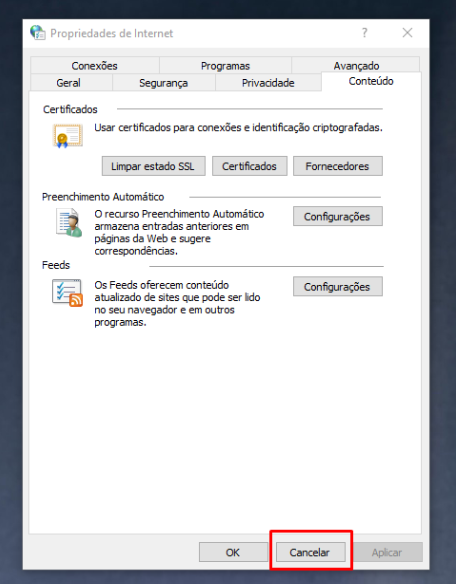Image resolution: width=456 pixels, height=584 pixels.
Task: Click the Cancelar button
Action: (310, 552)
